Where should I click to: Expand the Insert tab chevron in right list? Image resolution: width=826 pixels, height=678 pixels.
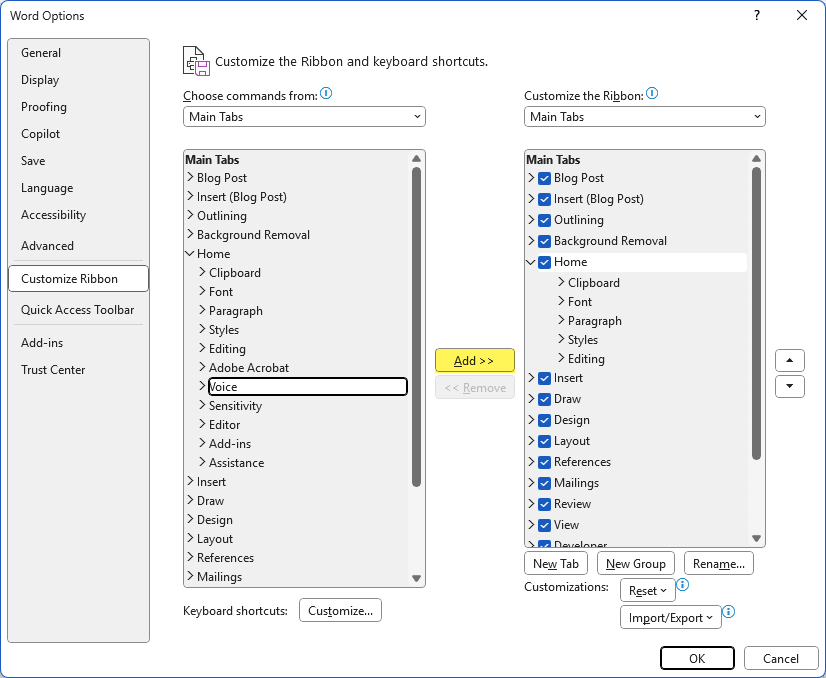pyautogui.click(x=531, y=378)
